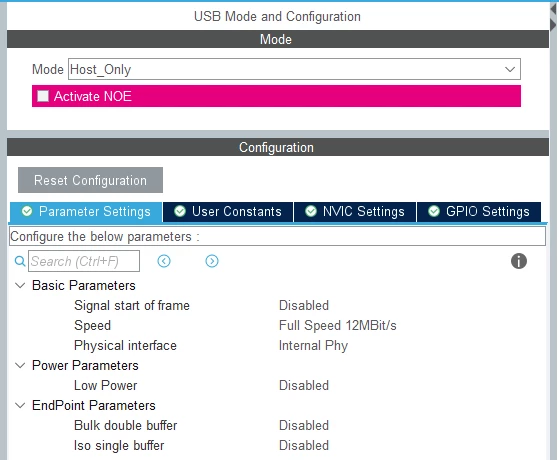Click the User Constants green check icon
559x460 pixels.
point(180,211)
